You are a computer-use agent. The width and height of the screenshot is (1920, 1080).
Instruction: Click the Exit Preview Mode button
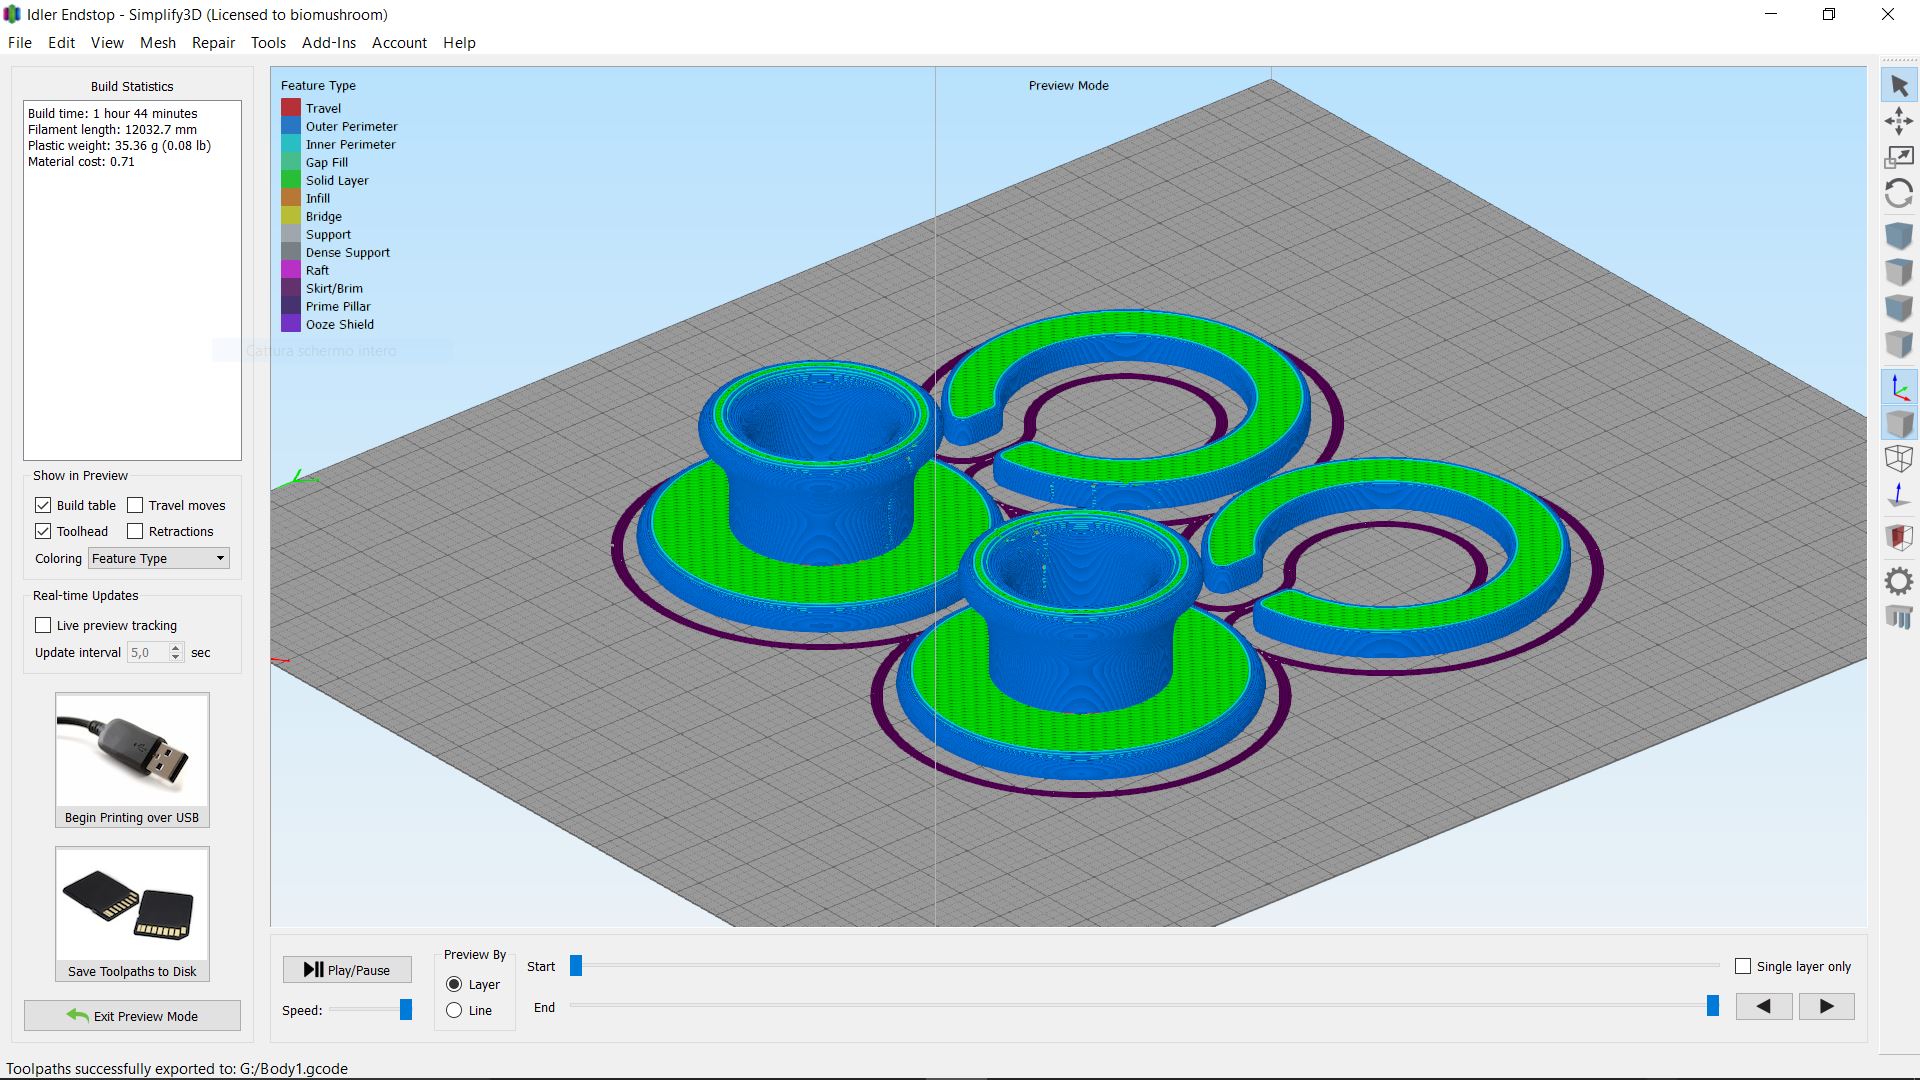(x=132, y=1016)
